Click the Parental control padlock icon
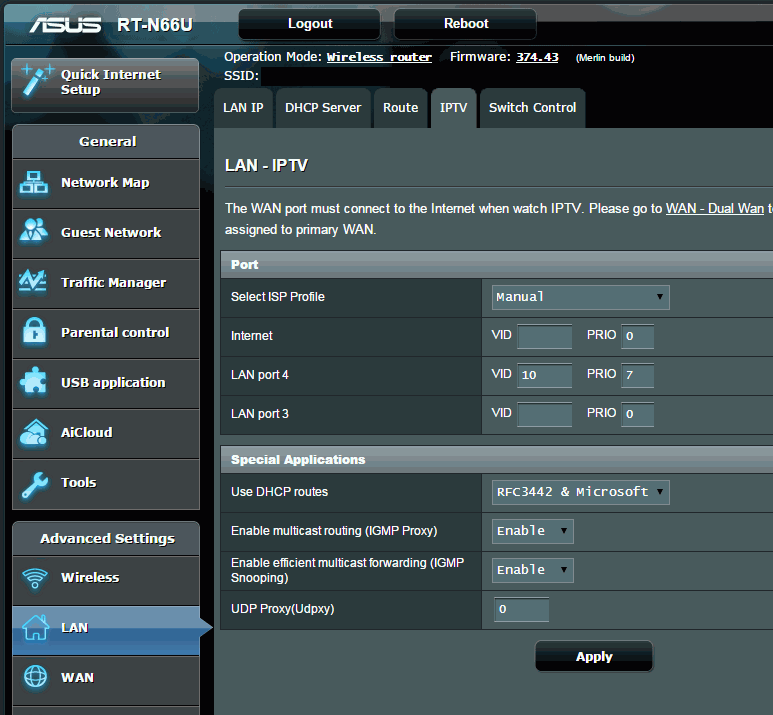 click(x=35, y=332)
